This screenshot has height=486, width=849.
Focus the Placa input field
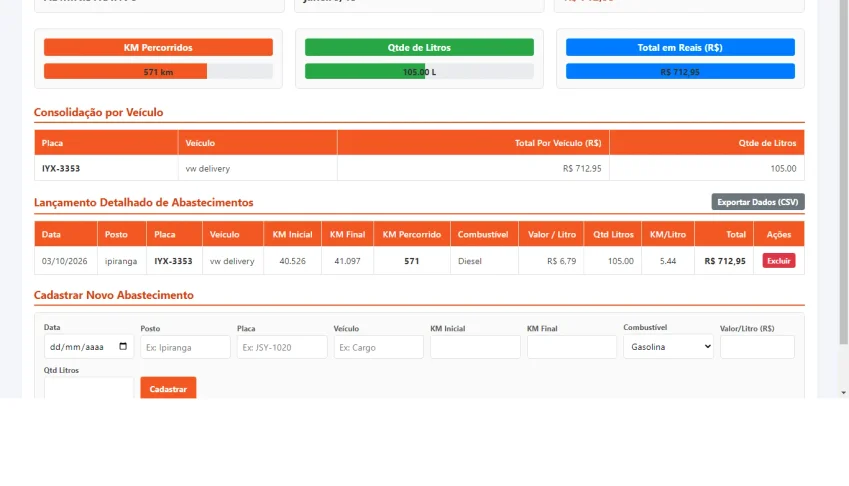282,347
